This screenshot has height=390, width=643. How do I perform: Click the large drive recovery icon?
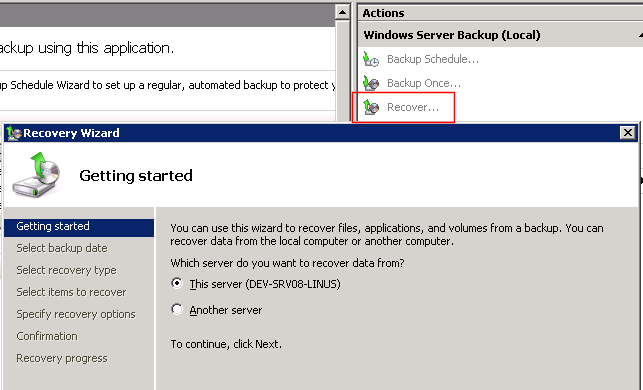(x=37, y=175)
